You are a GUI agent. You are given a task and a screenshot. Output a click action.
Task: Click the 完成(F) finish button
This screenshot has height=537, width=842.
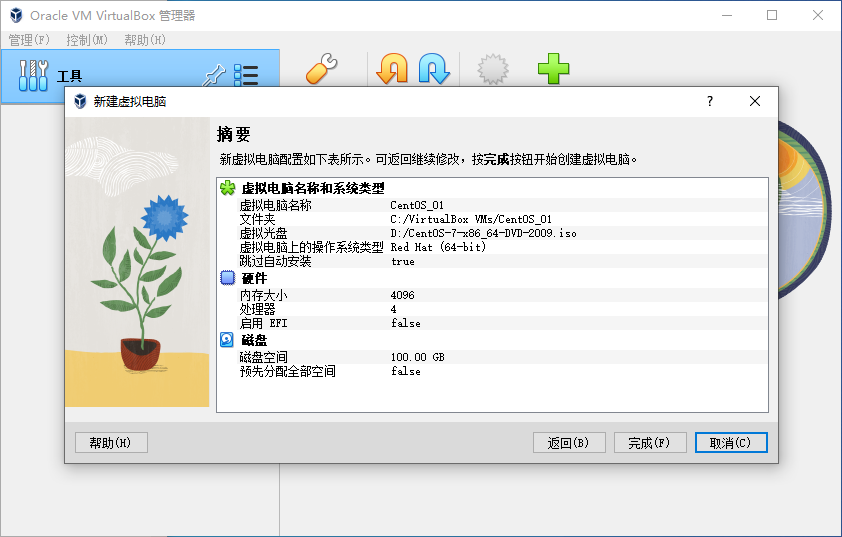[650, 443]
